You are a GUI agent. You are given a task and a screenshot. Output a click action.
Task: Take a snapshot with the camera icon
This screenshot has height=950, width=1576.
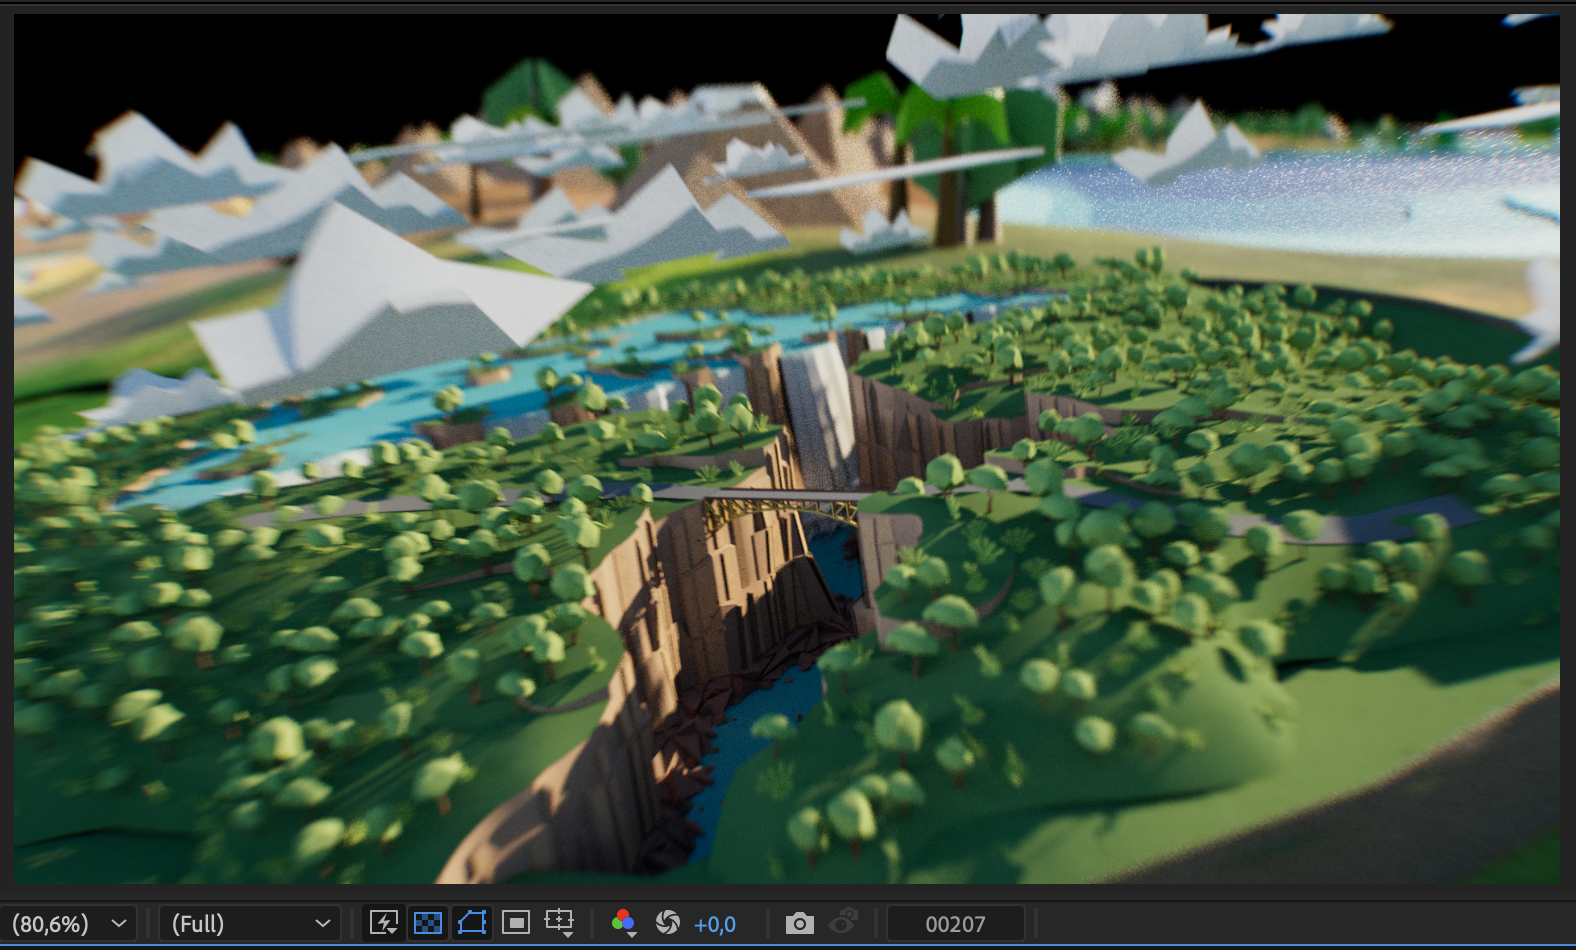[x=799, y=922]
